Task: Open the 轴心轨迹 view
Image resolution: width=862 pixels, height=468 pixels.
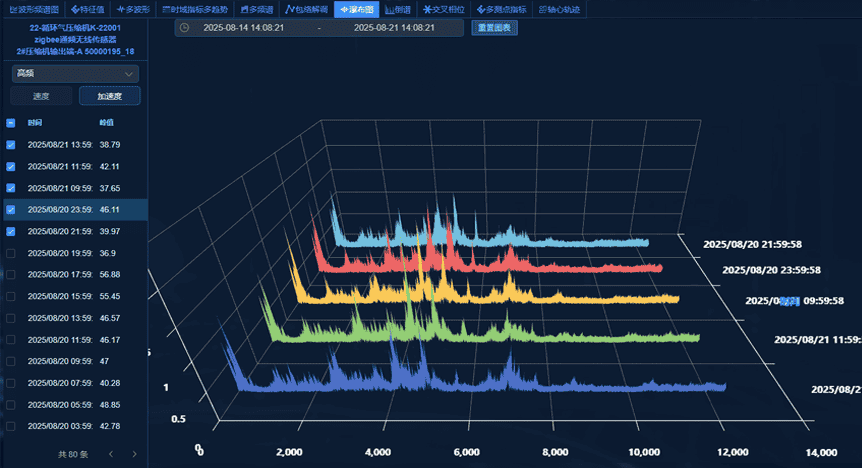Action: pos(561,9)
